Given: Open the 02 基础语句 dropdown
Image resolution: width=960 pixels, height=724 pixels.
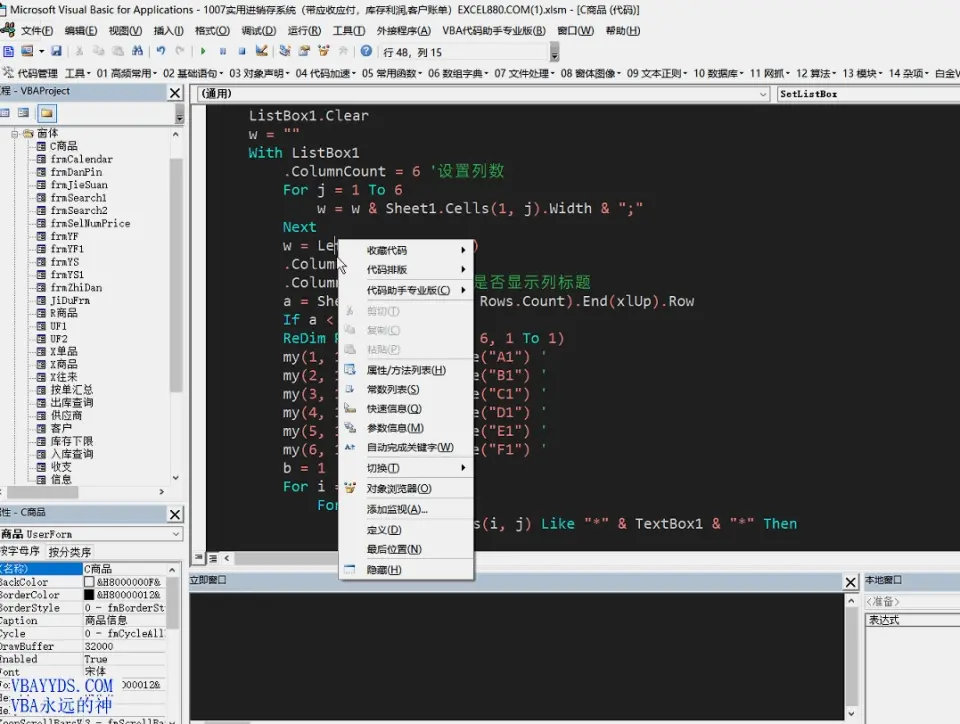Looking at the screenshot, I should click(193, 73).
